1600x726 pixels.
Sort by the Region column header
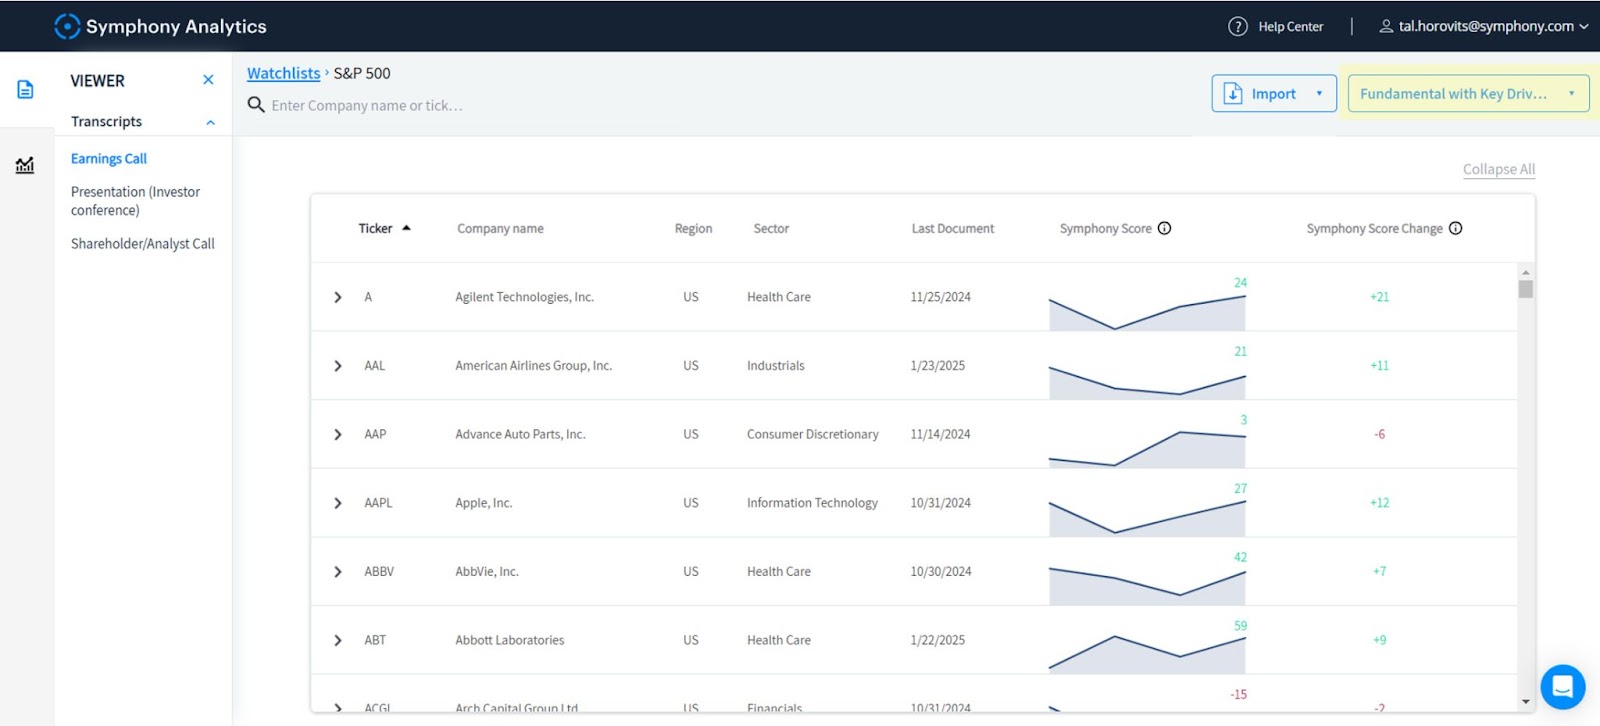[x=694, y=229]
